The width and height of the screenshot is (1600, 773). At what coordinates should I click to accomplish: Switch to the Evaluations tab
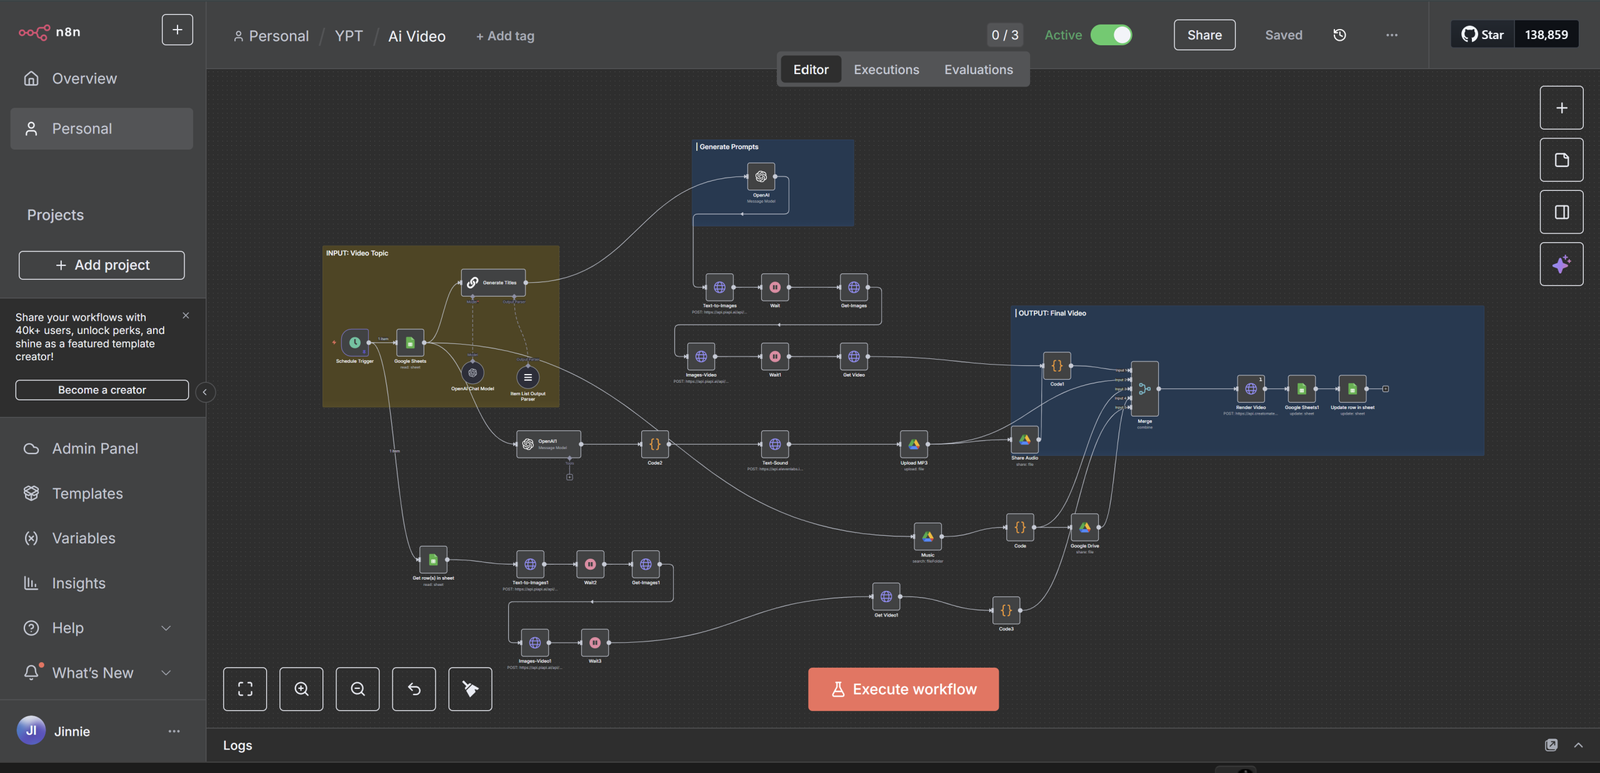tap(978, 70)
